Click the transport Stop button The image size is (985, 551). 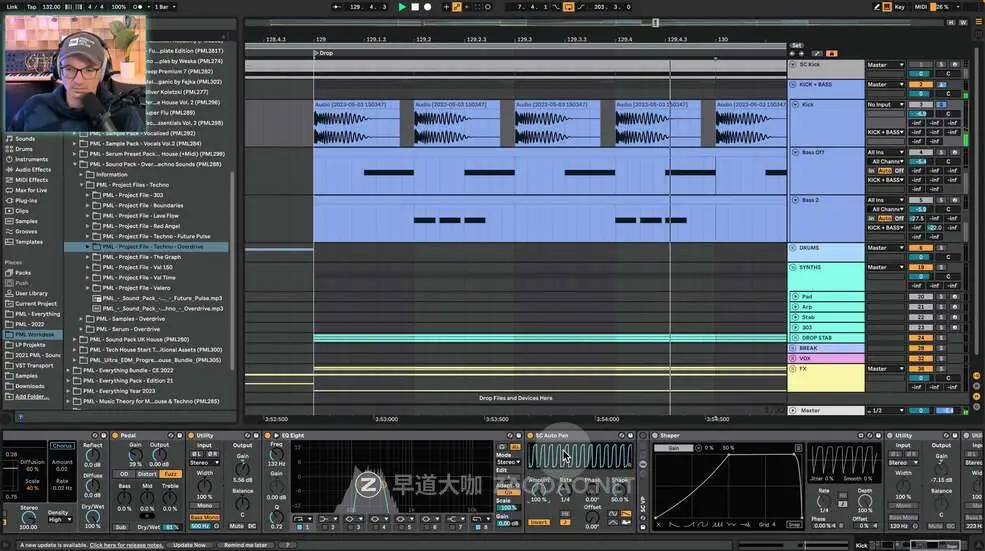[415, 7]
